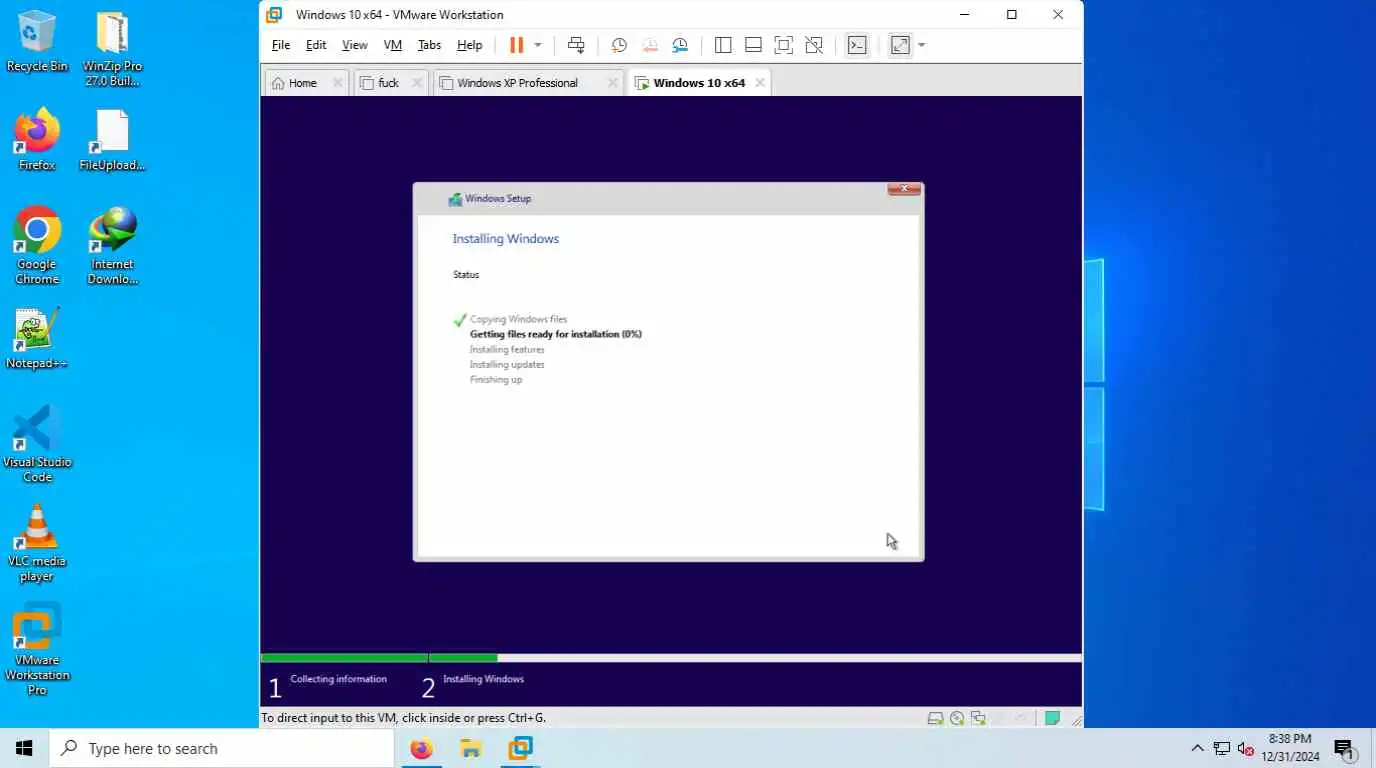Click the 'Installing features' status line

tap(507, 349)
